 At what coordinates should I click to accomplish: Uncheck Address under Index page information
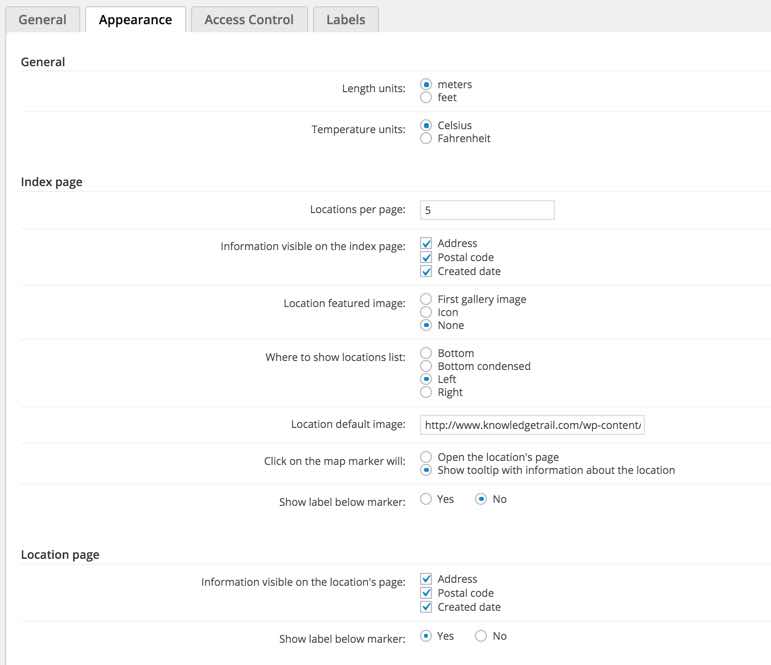tap(426, 244)
